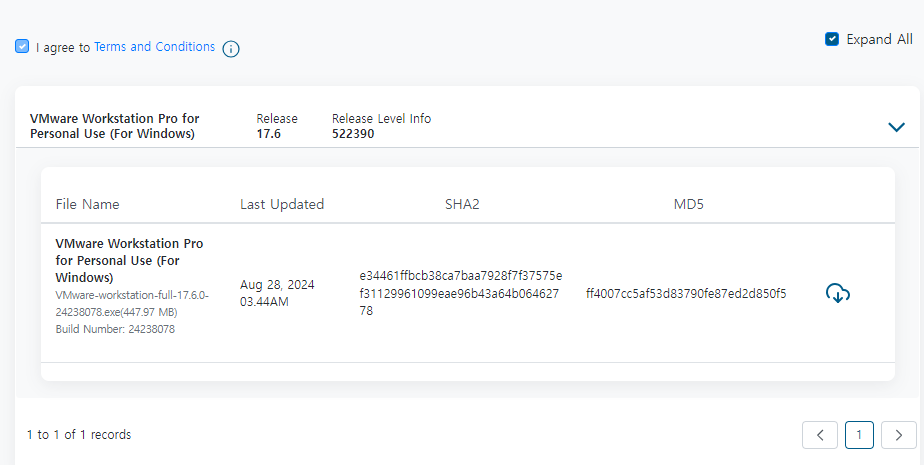Click the VMware-workstation-full-17.6.0 exe filename
The width and height of the screenshot is (924, 465).
[x=132, y=304]
